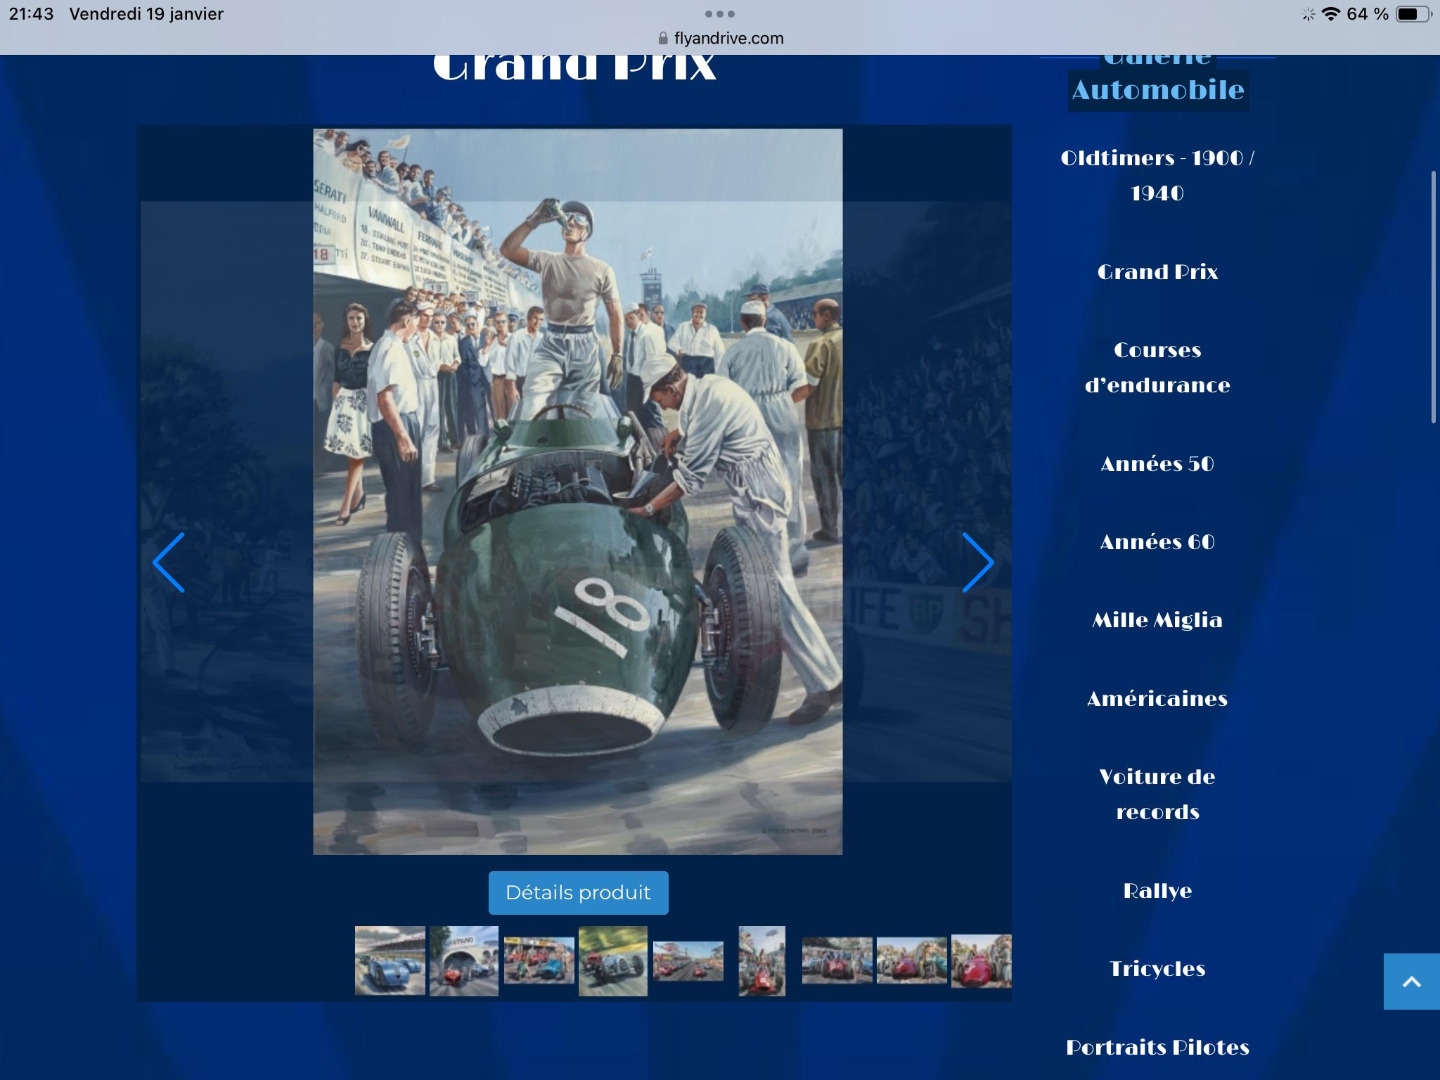
Task: Click the page scrollbar on the right edge
Action: pyautogui.click(x=1434, y=297)
